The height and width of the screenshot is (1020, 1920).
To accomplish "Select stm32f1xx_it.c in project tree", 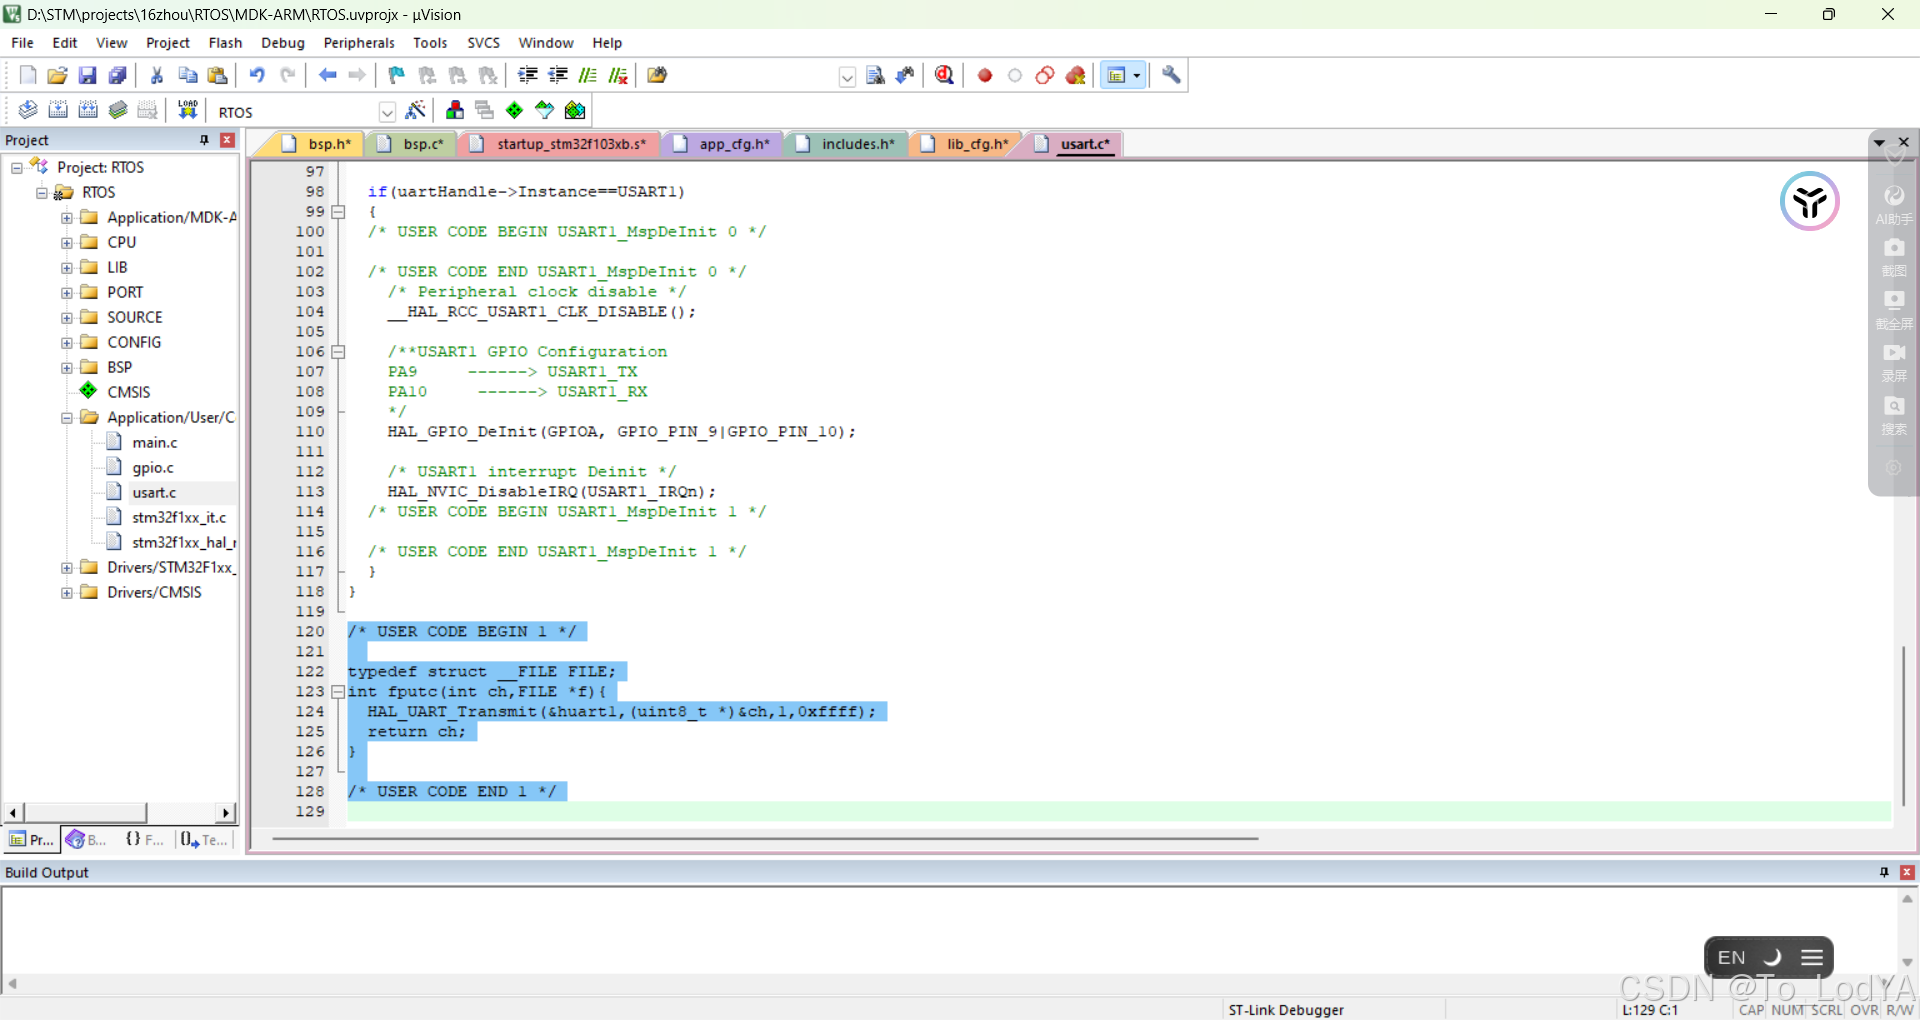I will click(x=179, y=518).
